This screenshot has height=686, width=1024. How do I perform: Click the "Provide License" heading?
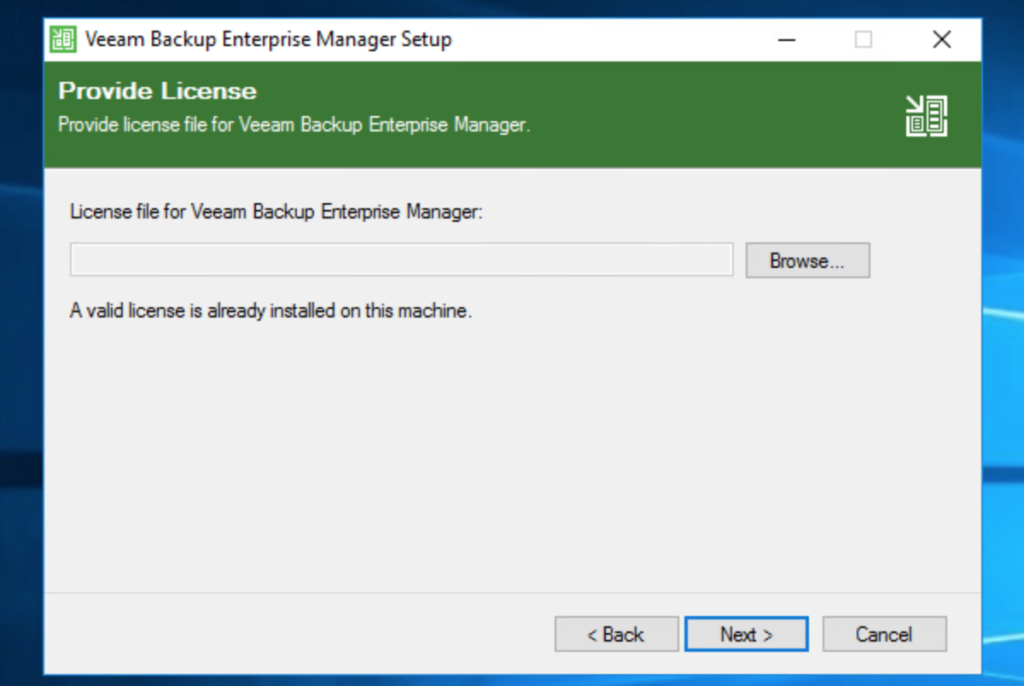[x=157, y=91]
